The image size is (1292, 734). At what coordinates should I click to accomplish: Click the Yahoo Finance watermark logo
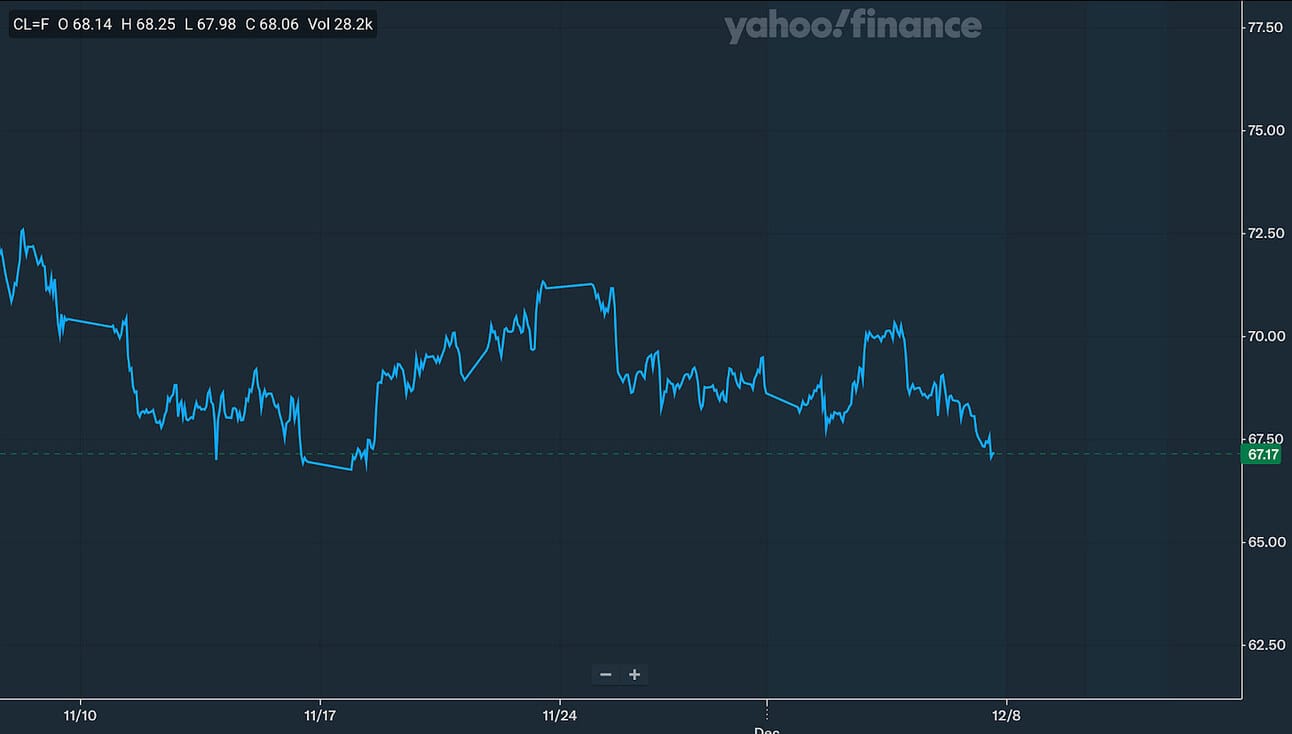click(853, 27)
